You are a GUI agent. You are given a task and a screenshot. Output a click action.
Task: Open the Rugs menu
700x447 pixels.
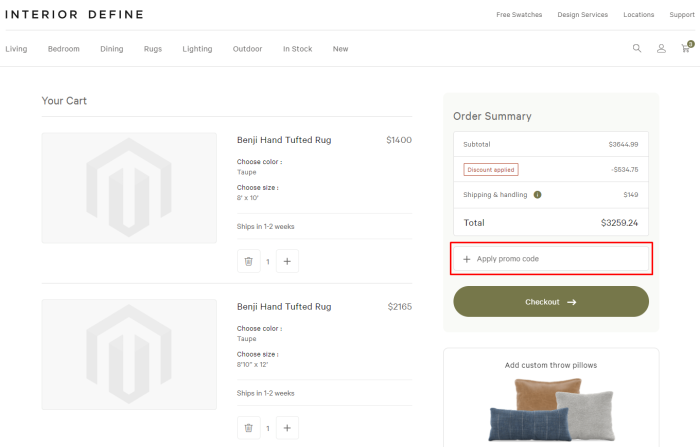153,49
